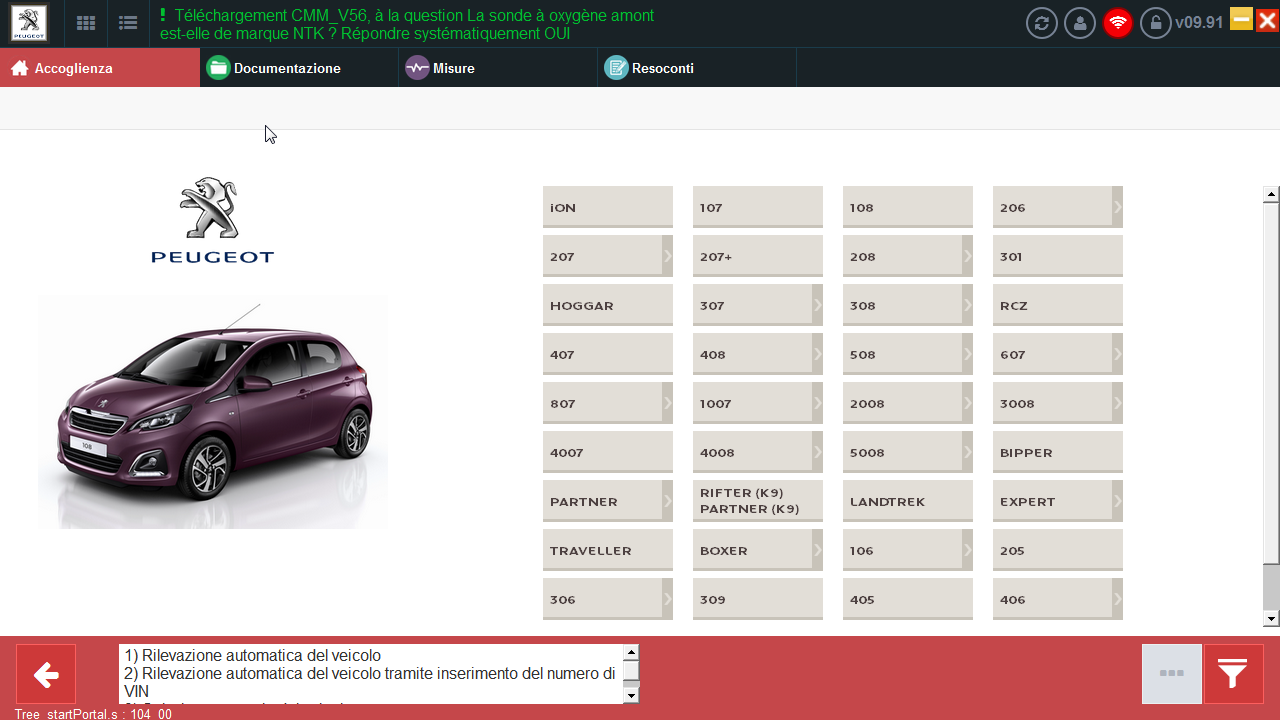Image resolution: width=1280 pixels, height=720 pixels.
Task: Click the purple Peugeot 108 car image
Action: [213, 412]
